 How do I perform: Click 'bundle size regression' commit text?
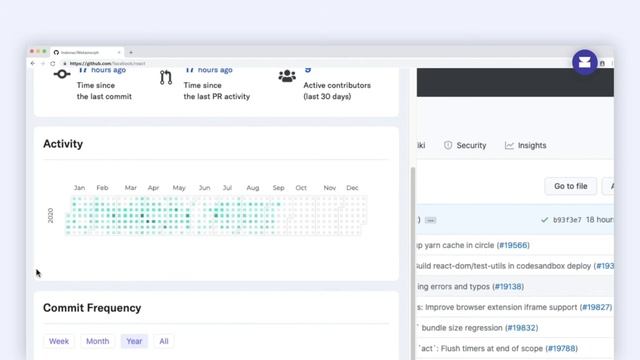point(462,328)
